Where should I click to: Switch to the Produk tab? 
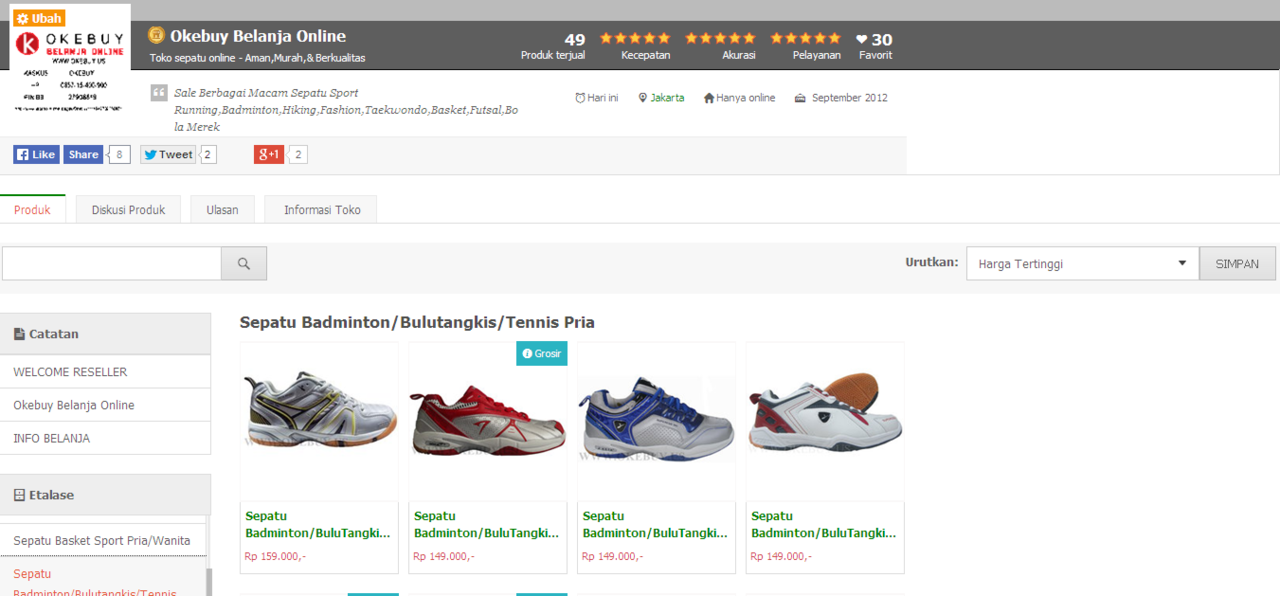point(32,210)
